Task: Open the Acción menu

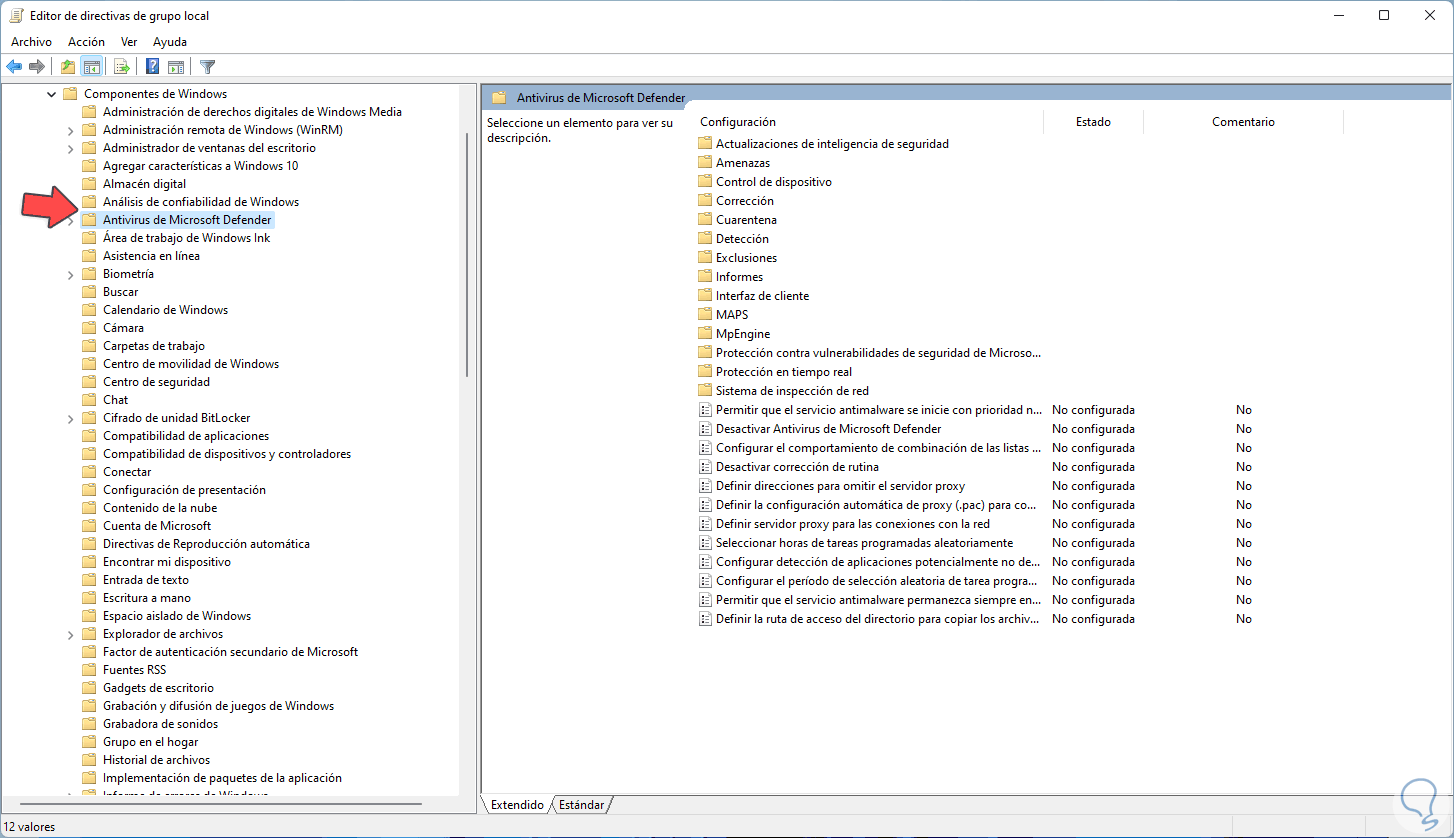Action: (x=86, y=42)
